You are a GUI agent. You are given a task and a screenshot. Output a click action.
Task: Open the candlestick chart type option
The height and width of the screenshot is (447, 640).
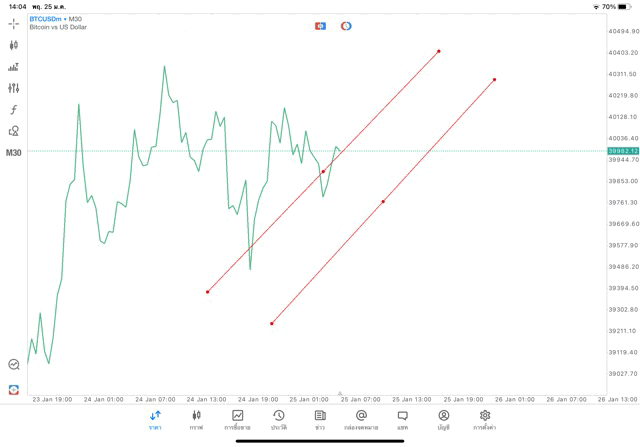pyautogui.click(x=14, y=45)
